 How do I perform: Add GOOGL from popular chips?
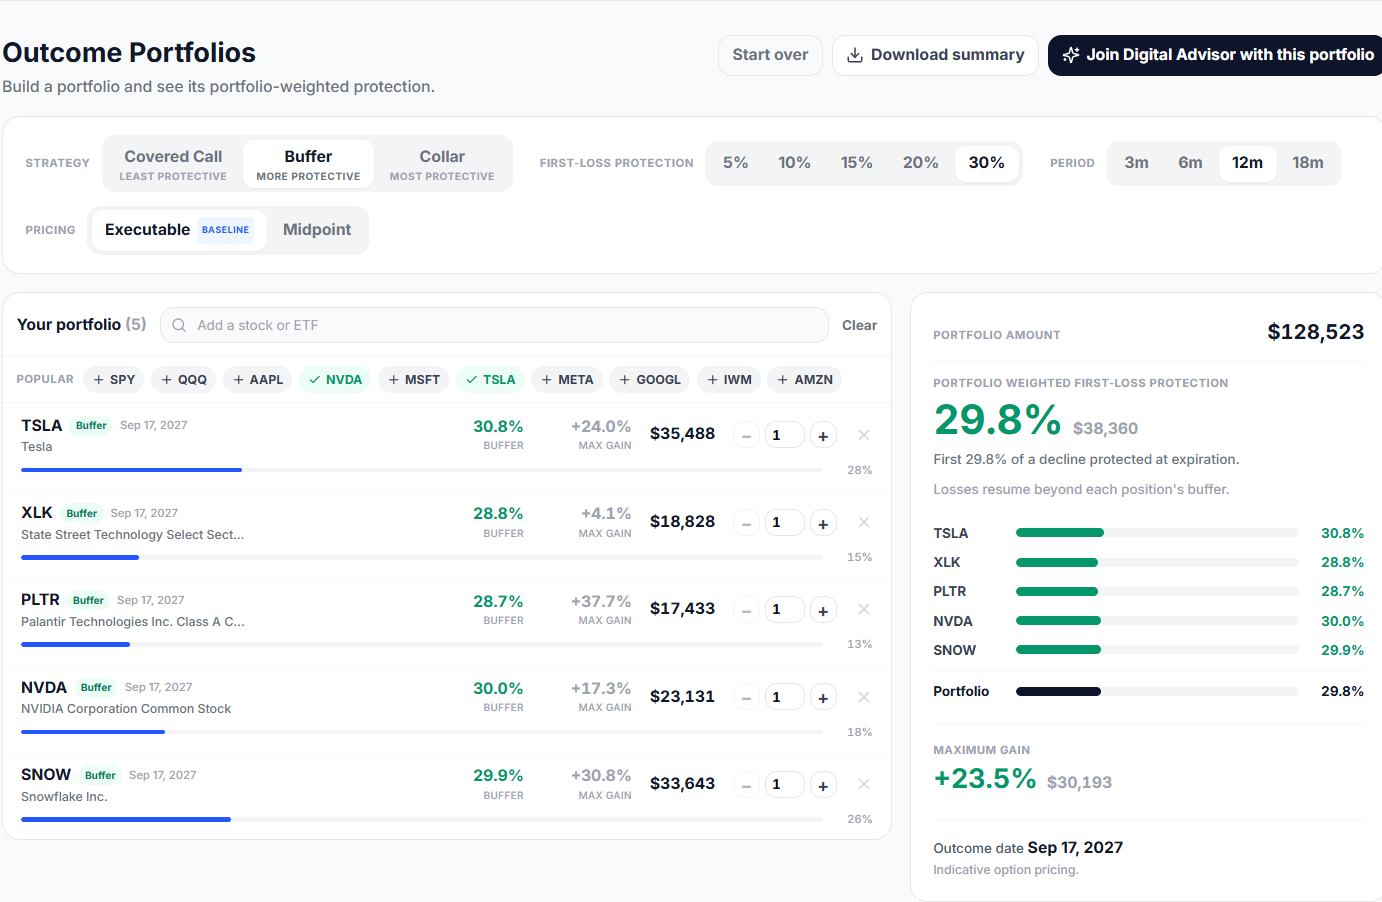(650, 380)
